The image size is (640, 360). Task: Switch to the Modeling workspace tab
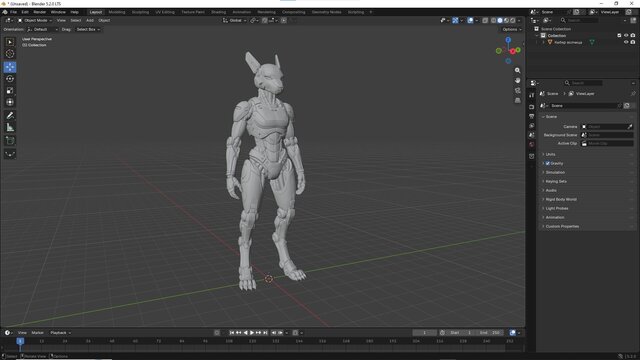pyautogui.click(x=117, y=12)
